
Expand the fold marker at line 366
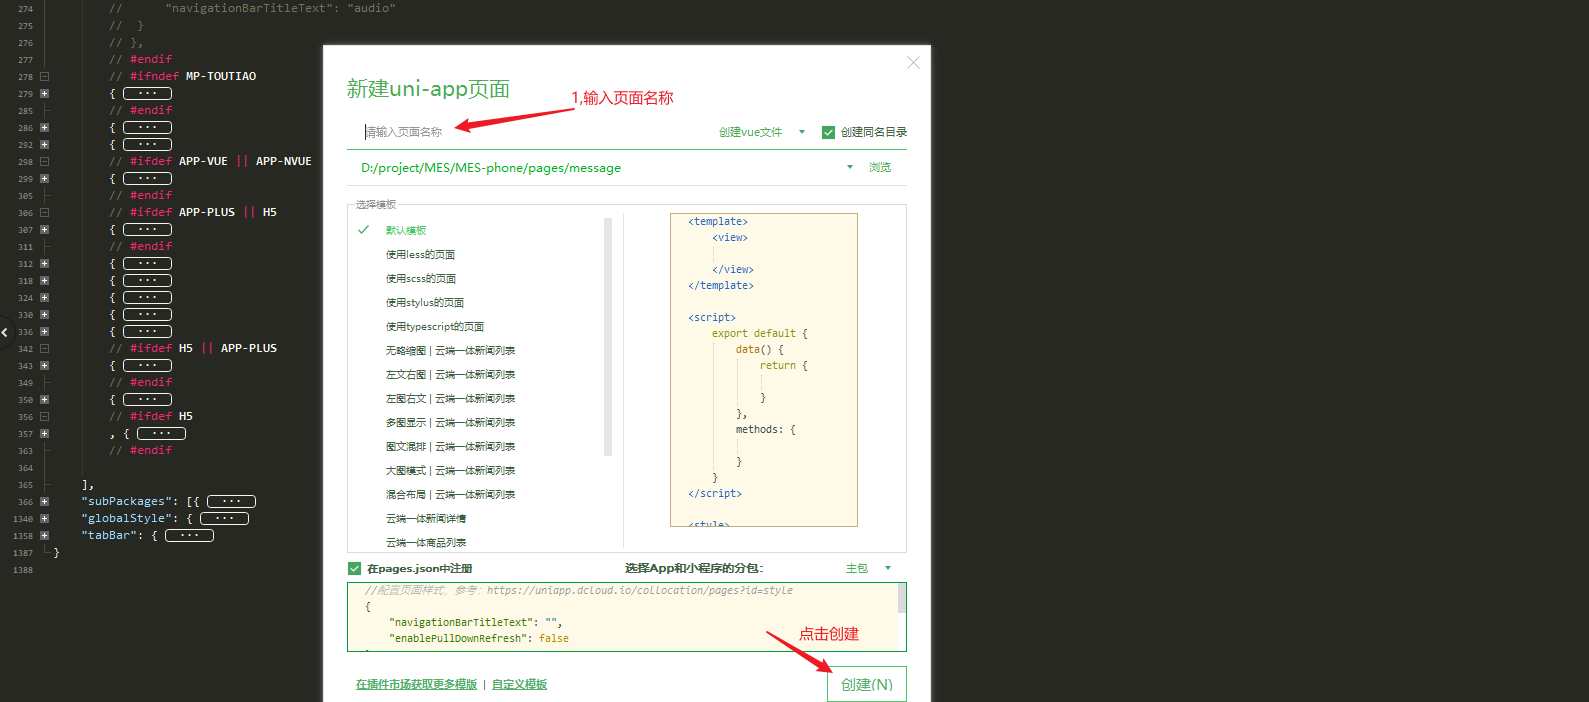pyautogui.click(x=44, y=501)
